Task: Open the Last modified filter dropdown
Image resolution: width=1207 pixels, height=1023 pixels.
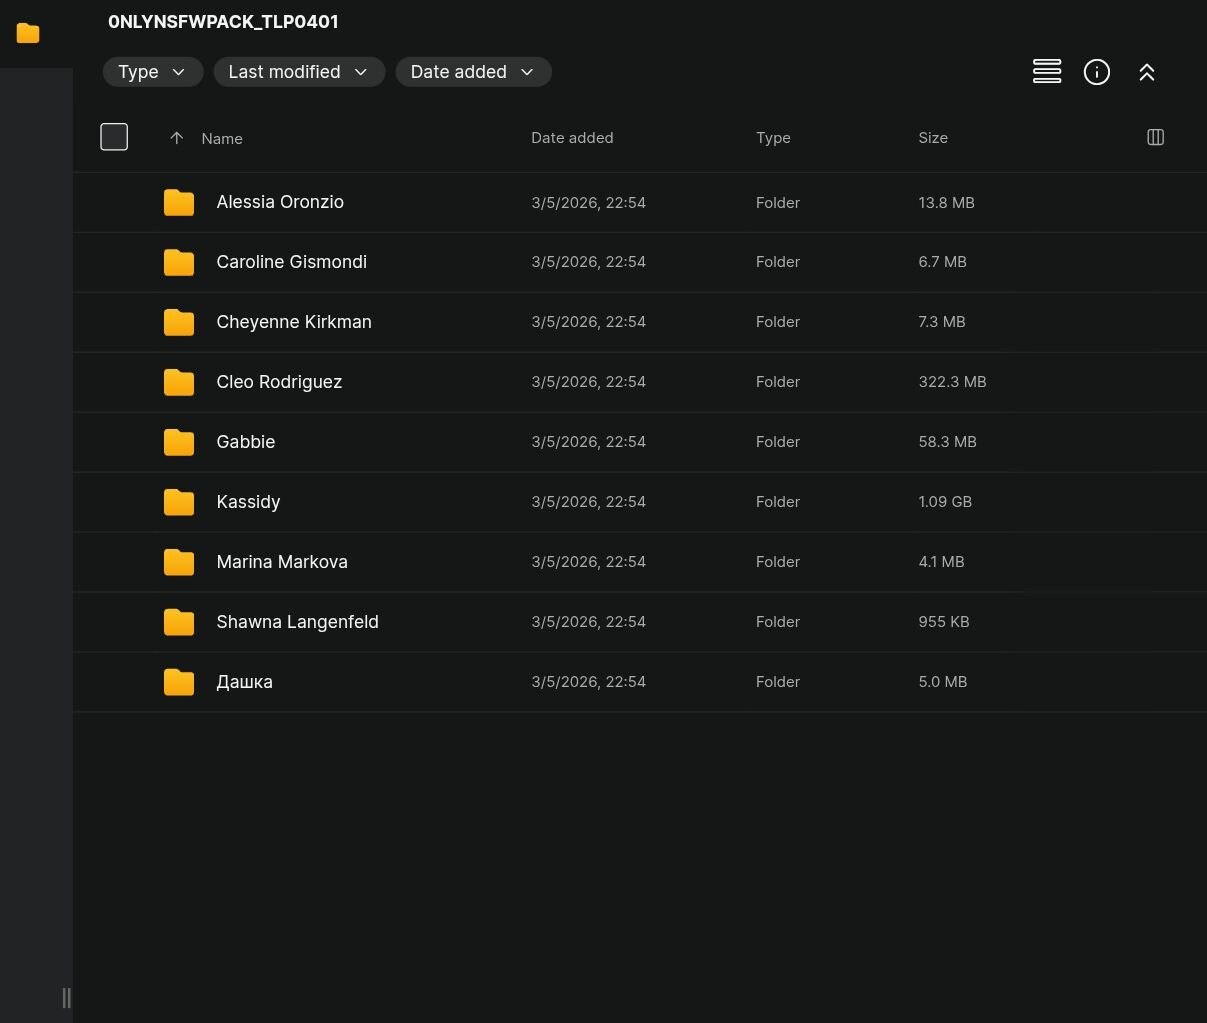Action: tap(299, 72)
